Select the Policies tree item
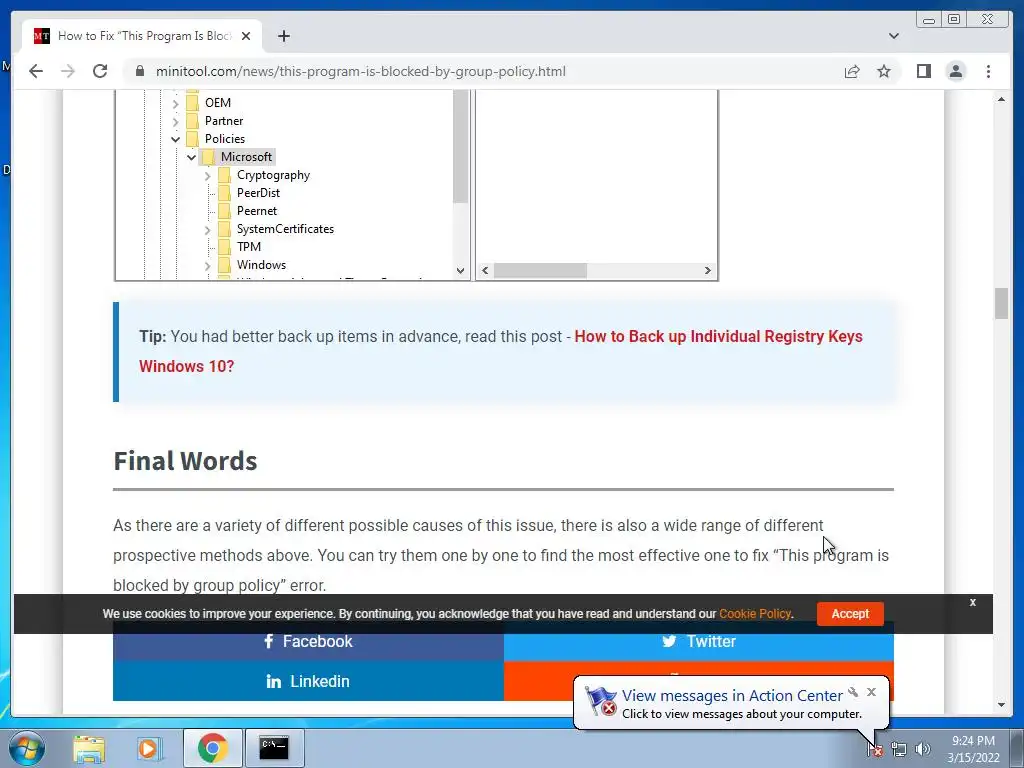This screenshot has height=768, width=1024. (x=225, y=138)
